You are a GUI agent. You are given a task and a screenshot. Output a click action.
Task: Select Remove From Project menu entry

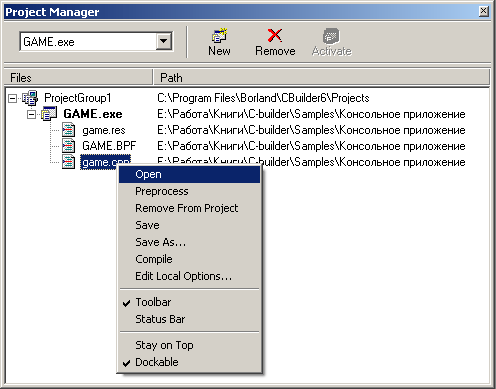click(189, 209)
